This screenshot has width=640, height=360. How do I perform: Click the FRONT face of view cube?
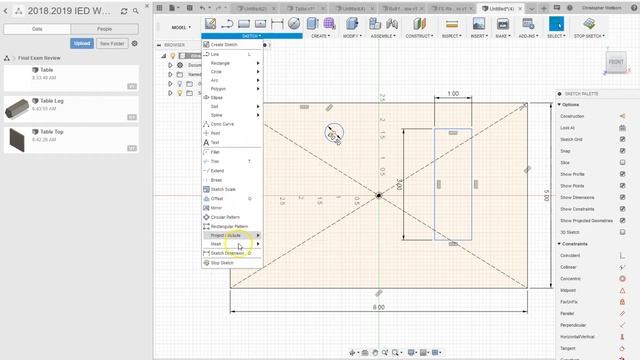click(x=616, y=62)
